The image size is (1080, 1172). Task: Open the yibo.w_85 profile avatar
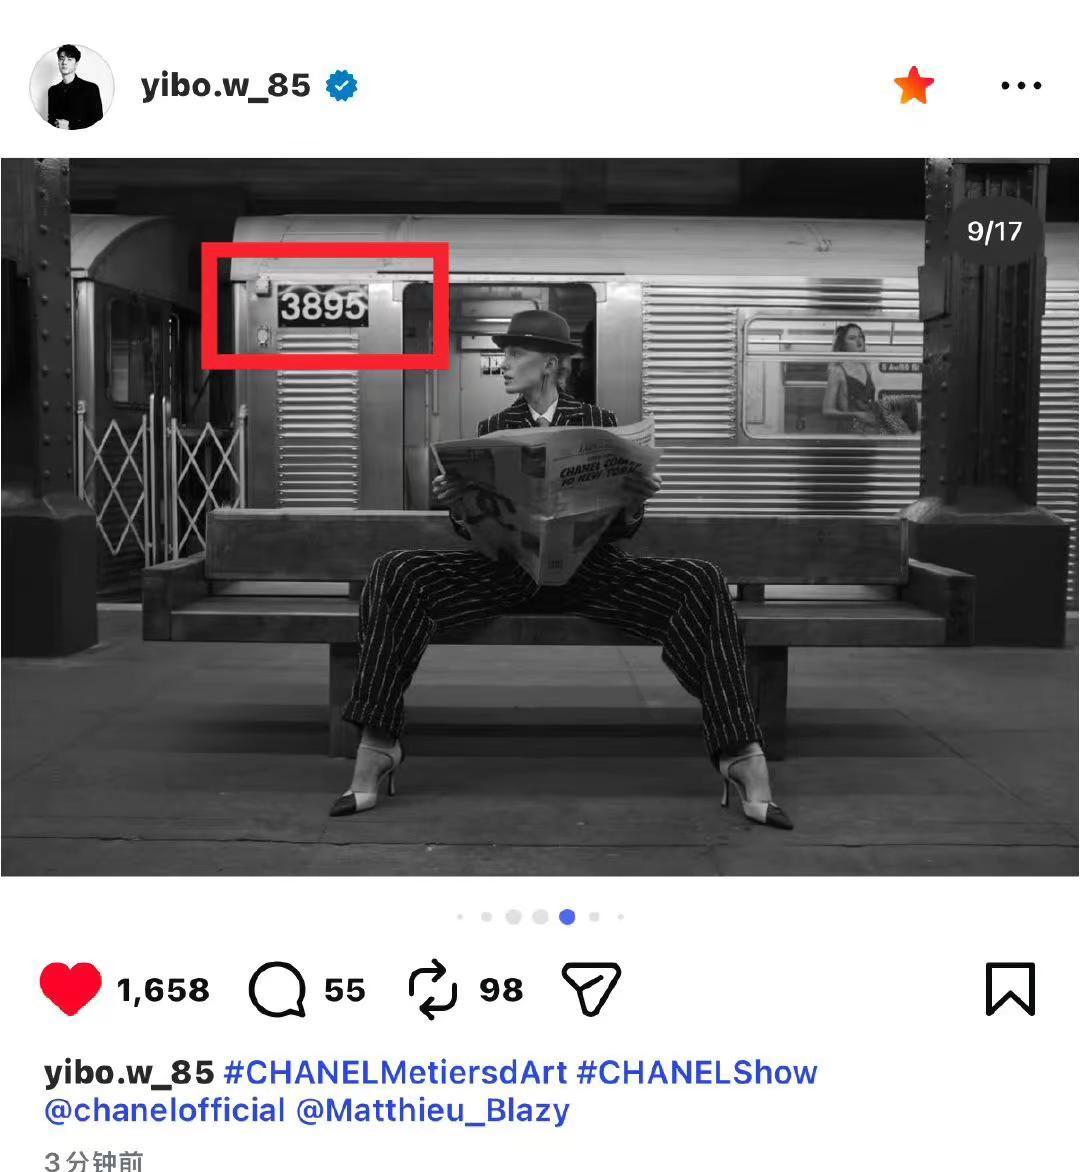(72, 87)
